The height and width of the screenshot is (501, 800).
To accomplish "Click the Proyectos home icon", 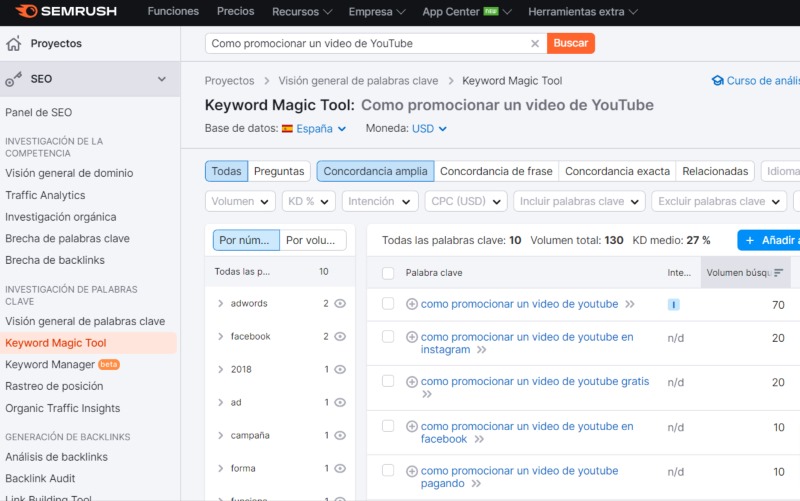I will tap(14, 43).
